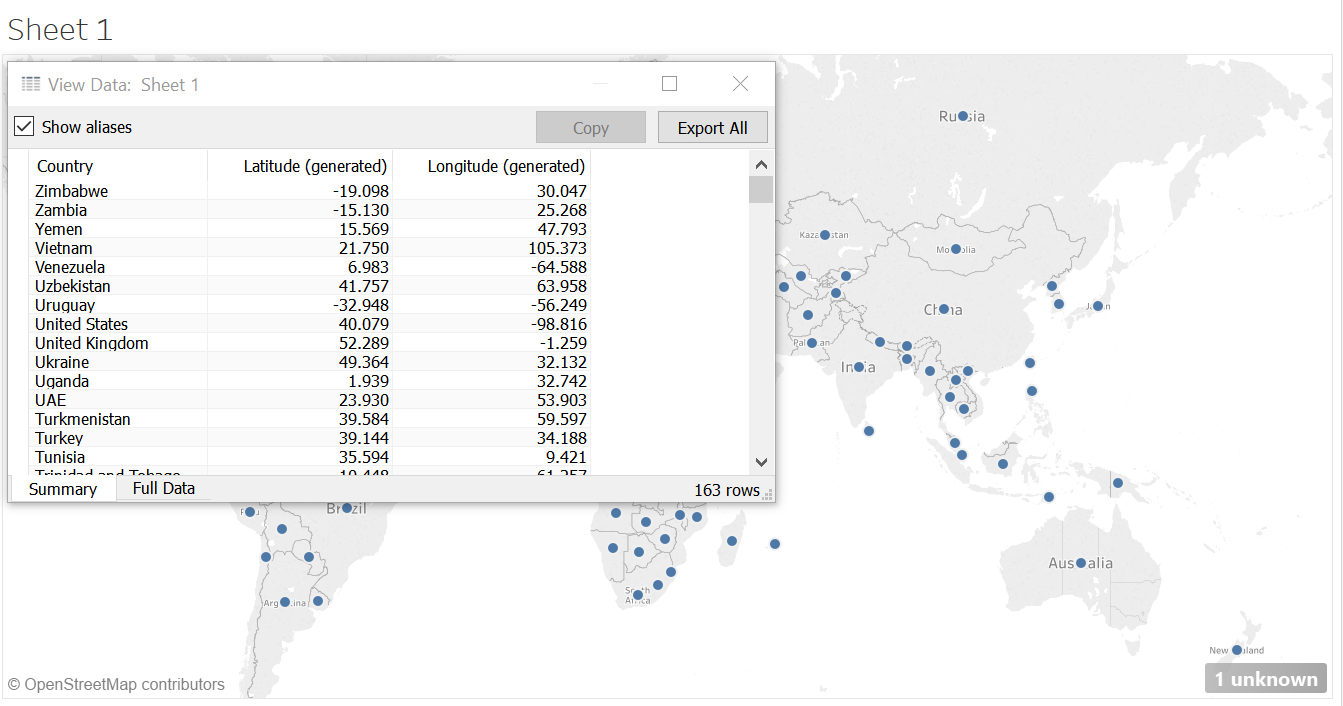The image size is (1343, 706).
Task: Maximize the View Data dialog
Action: point(670,84)
